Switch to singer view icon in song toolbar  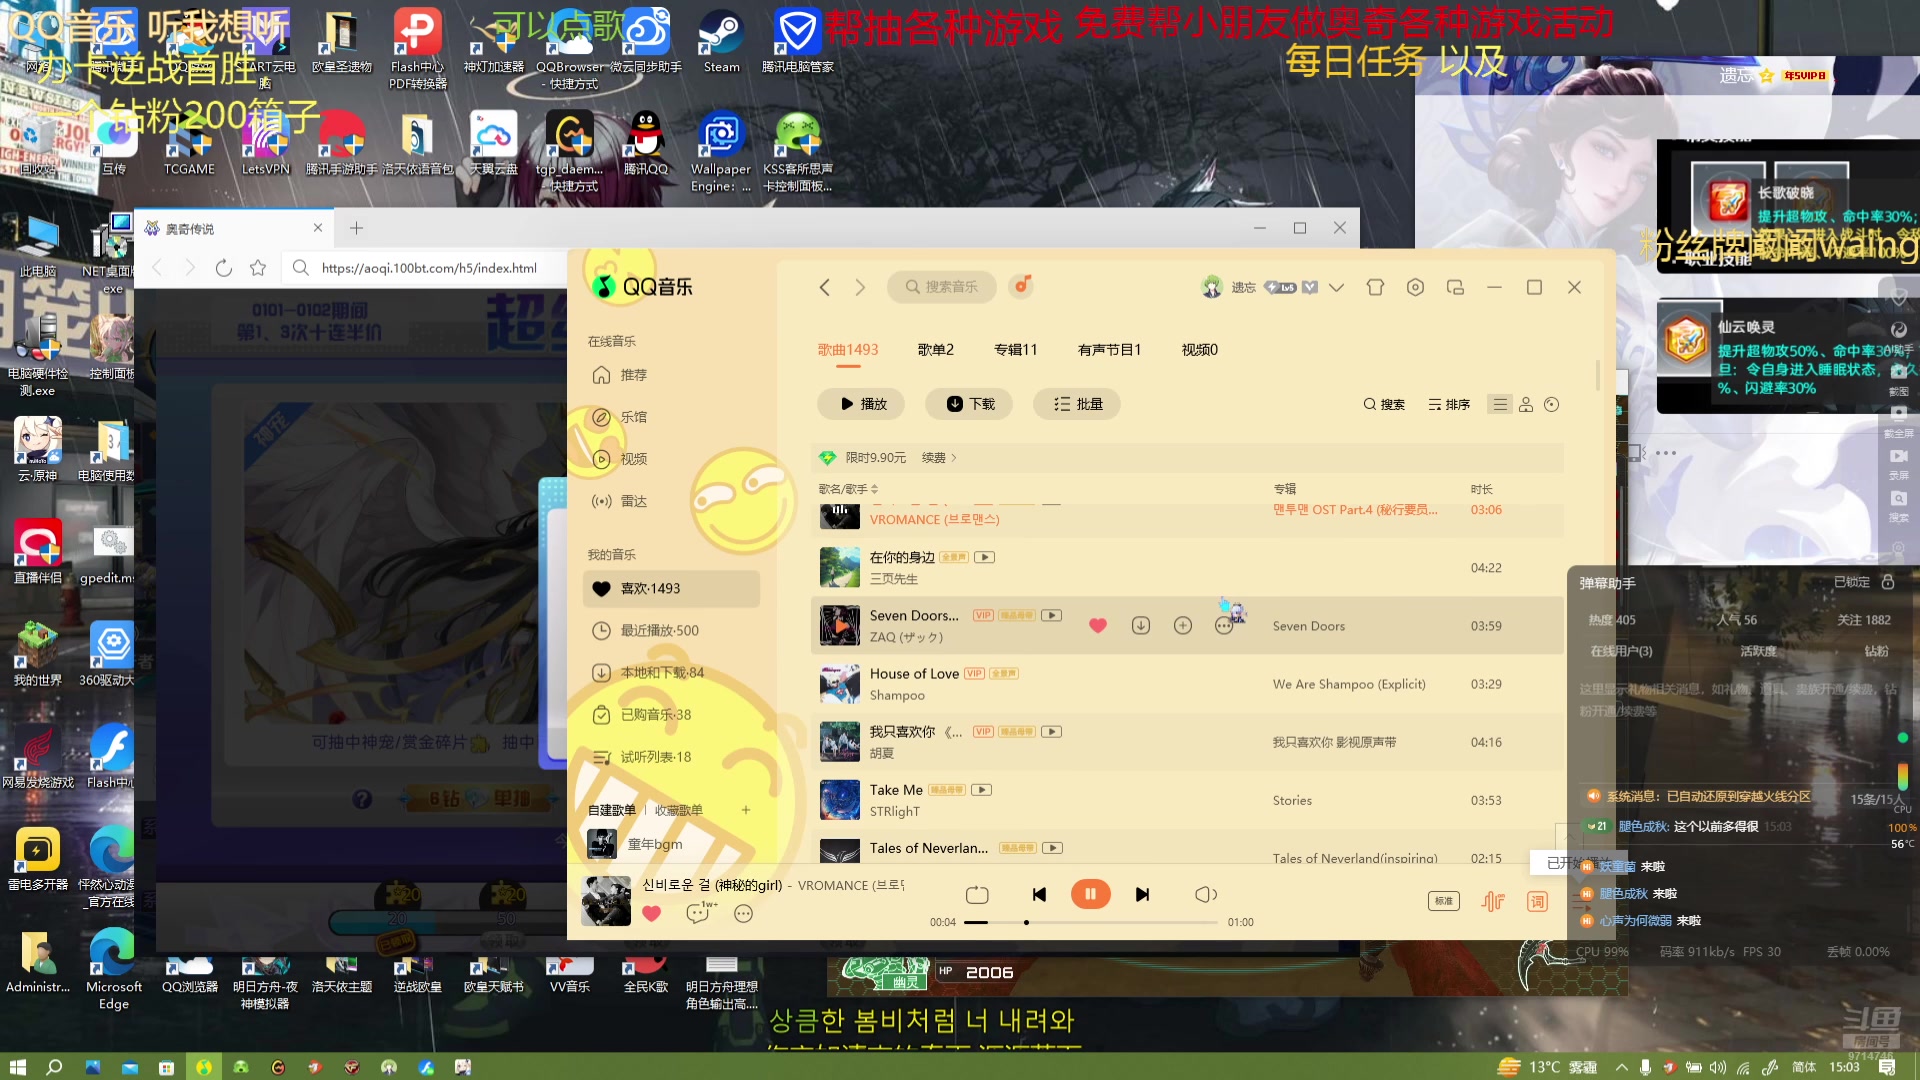[x=1526, y=404]
